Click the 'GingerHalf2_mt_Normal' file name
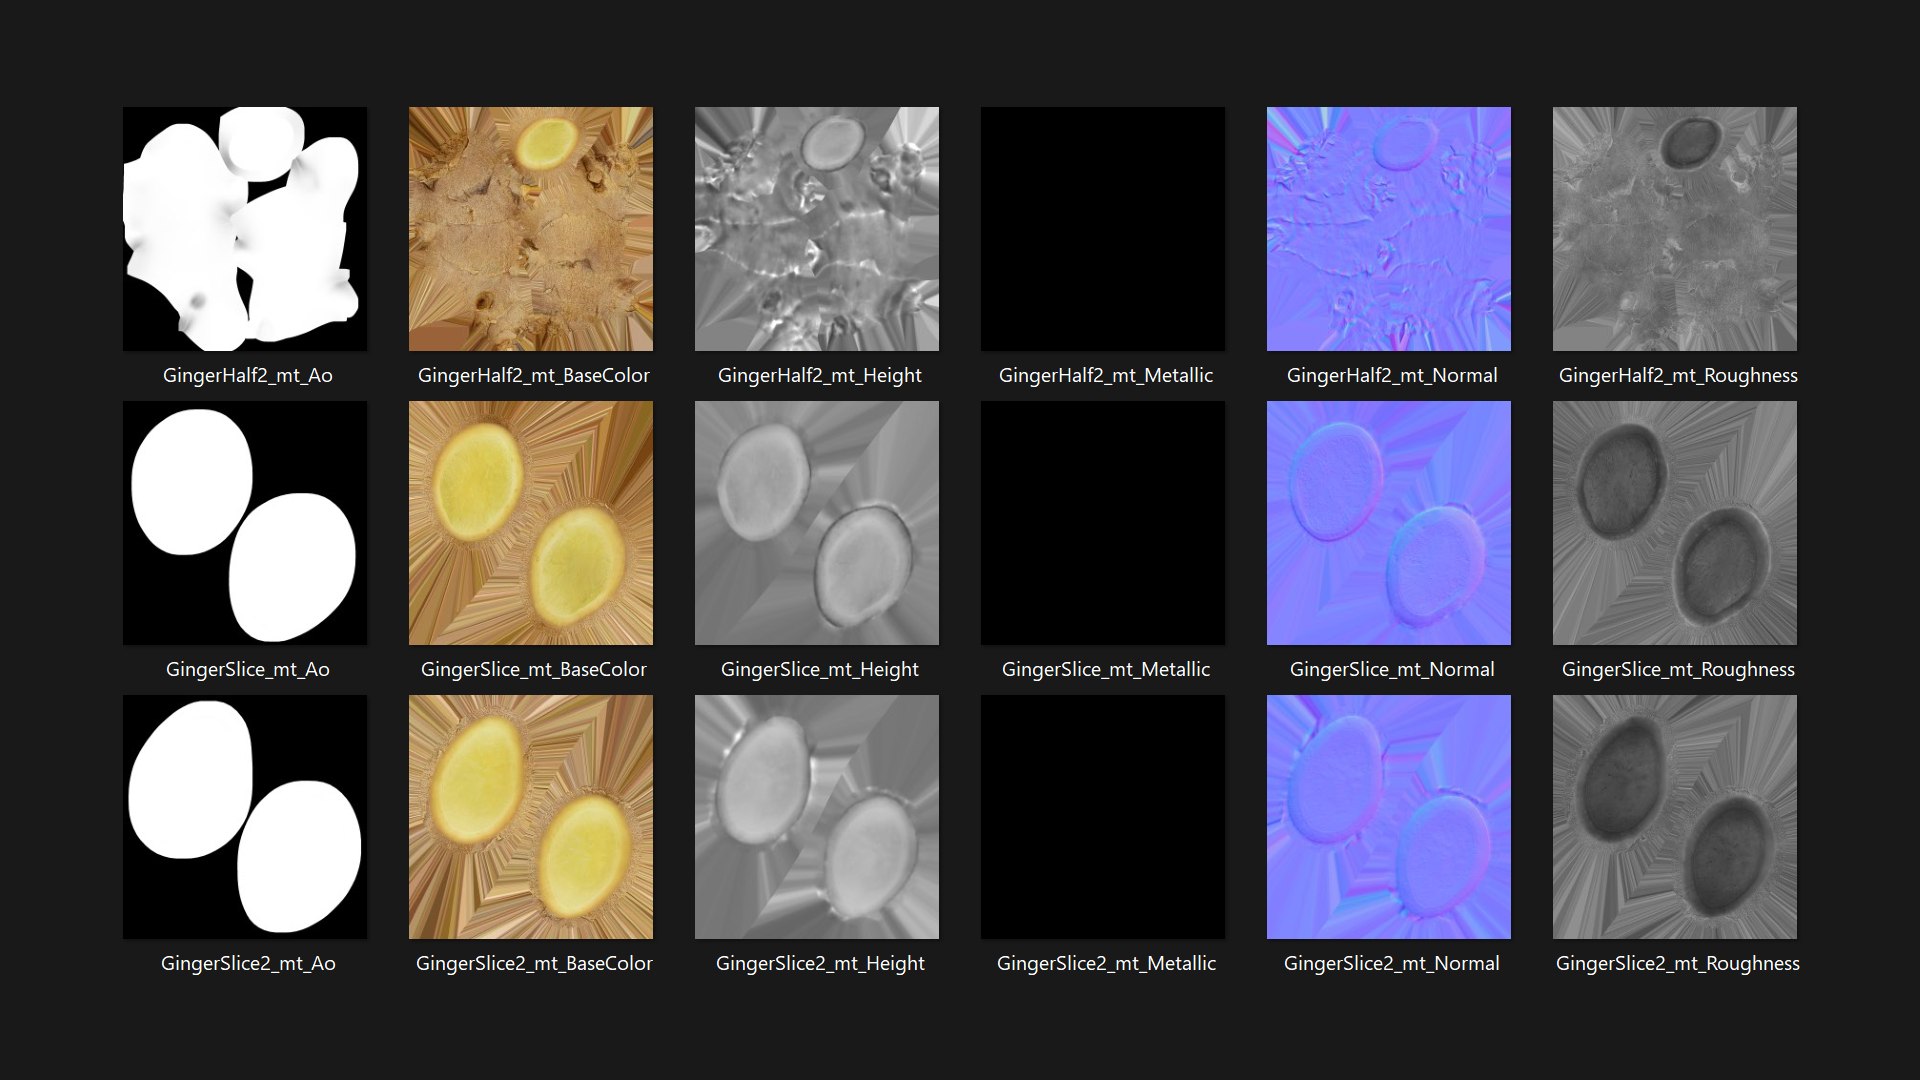The height and width of the screenshot is (1080, 1920). pos(1392,376)
